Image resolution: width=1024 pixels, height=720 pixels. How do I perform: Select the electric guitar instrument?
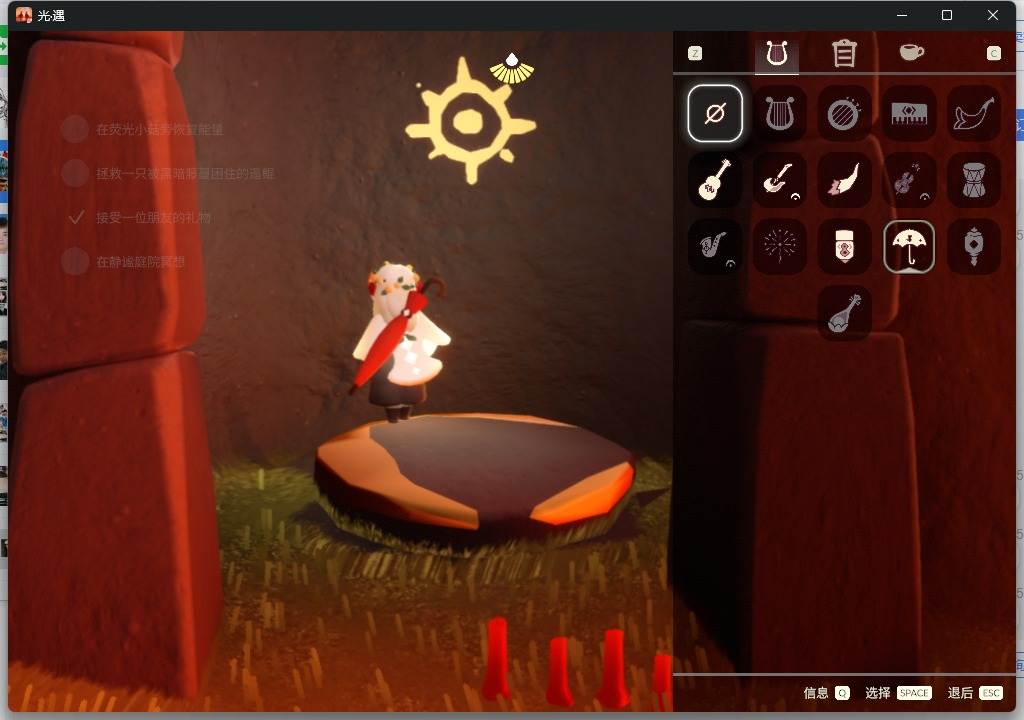779,180
